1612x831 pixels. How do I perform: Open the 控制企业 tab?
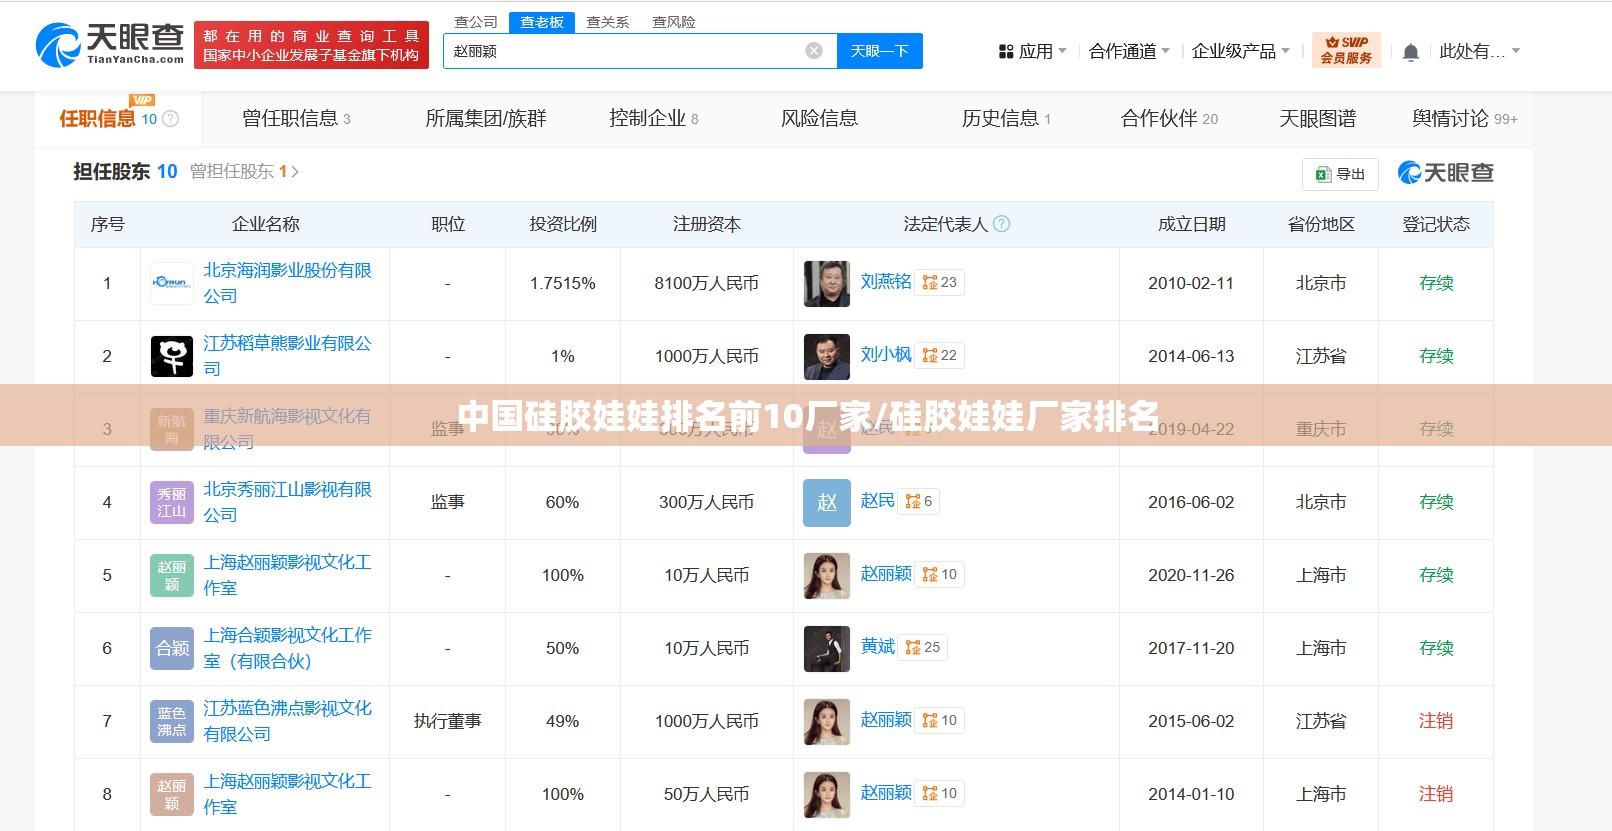(654, 119)
